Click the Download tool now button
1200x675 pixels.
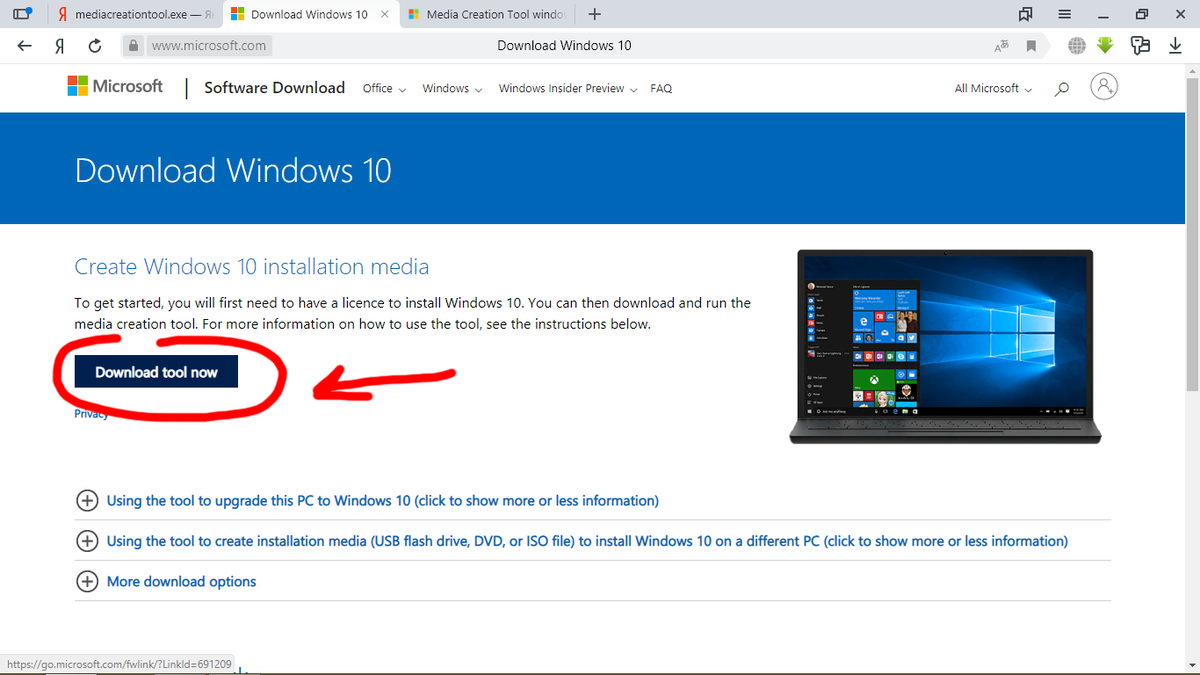[x=156, y=372]
